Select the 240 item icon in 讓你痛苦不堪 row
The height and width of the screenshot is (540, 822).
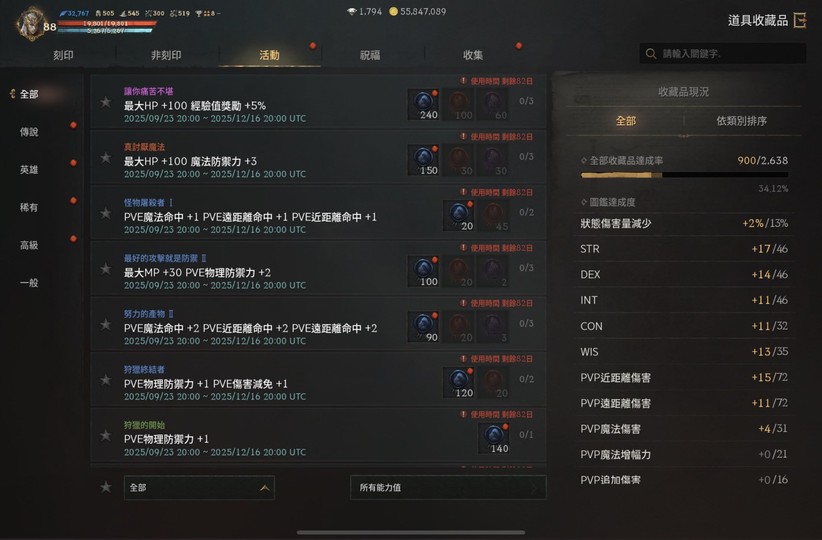point(424,104)
